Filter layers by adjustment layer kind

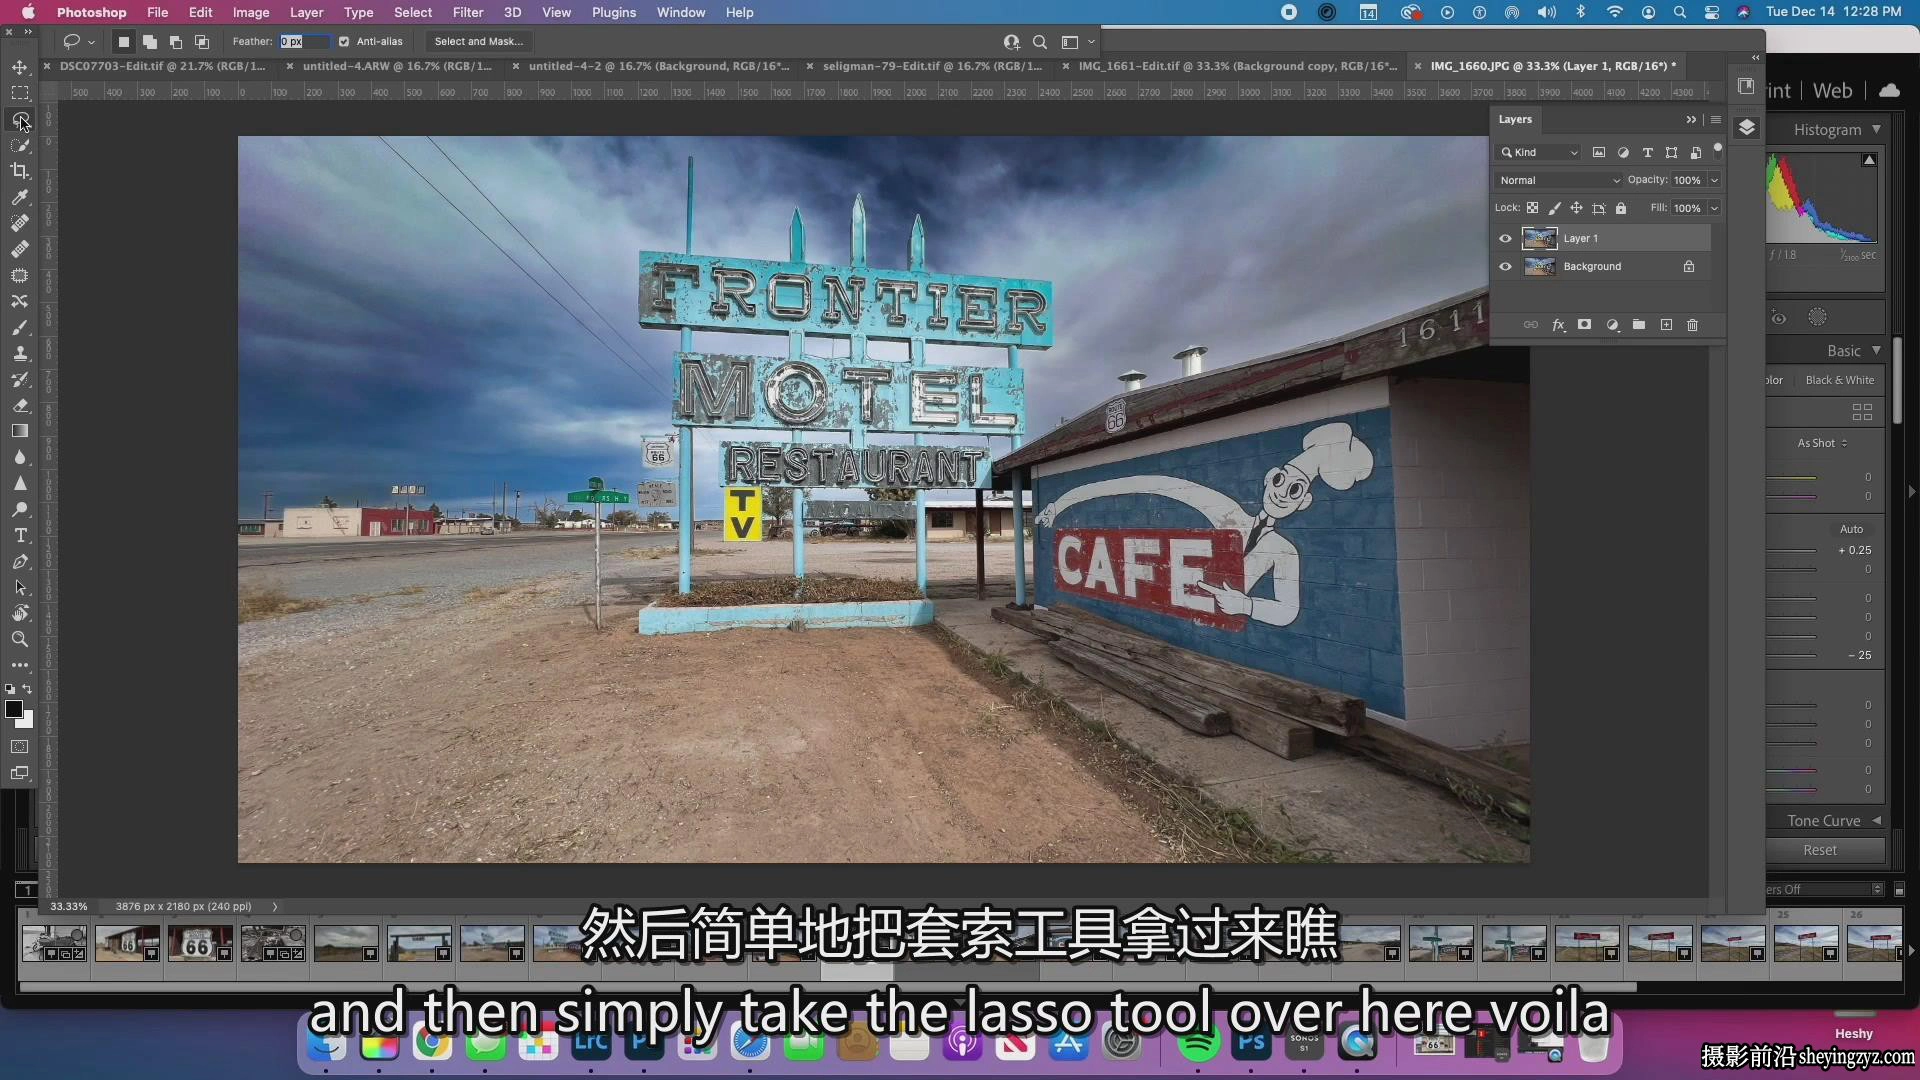click(1623, 153)
